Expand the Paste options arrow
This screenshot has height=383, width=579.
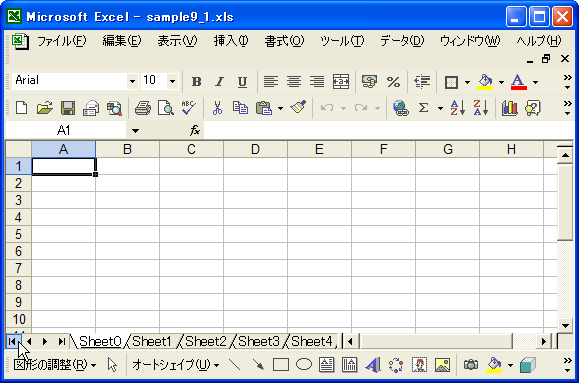tap(280, 108)
